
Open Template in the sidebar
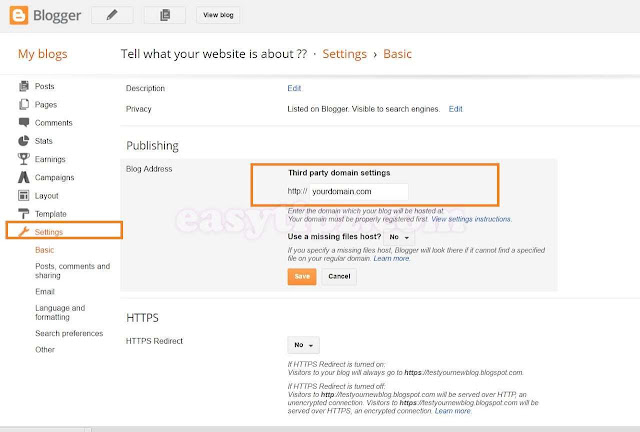click(50, 214)
